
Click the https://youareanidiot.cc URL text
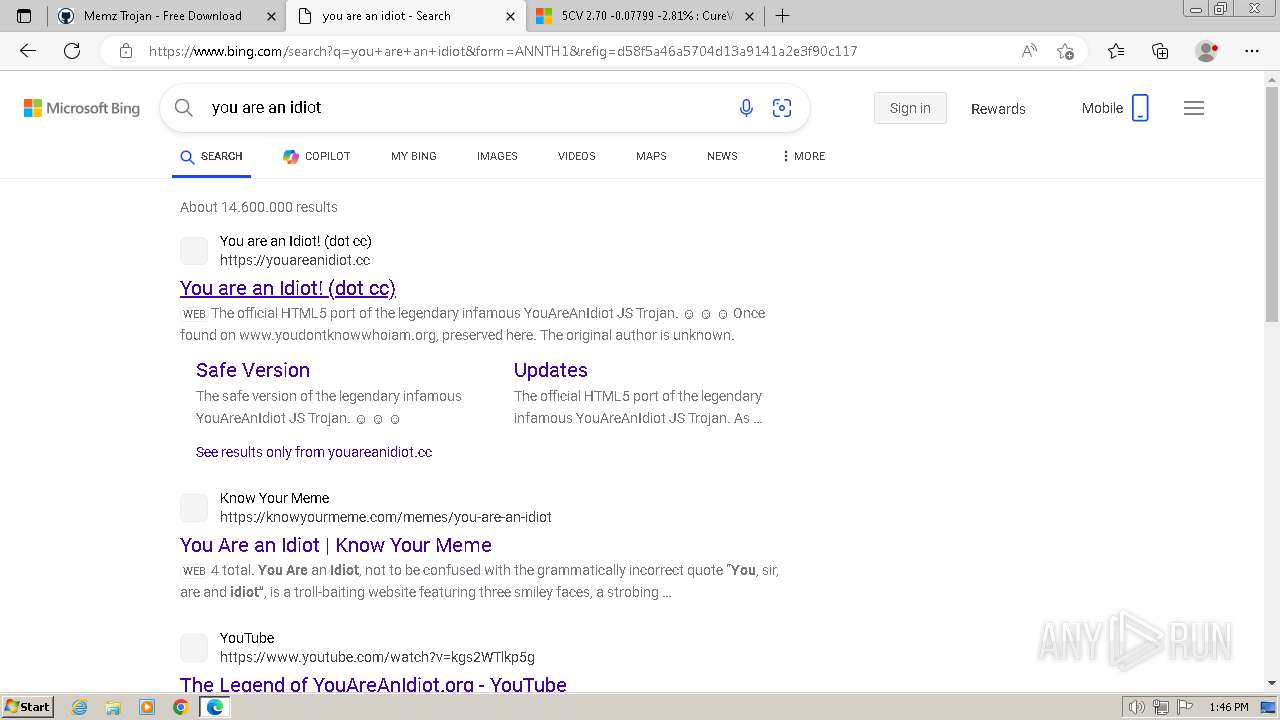click(295, 260)
